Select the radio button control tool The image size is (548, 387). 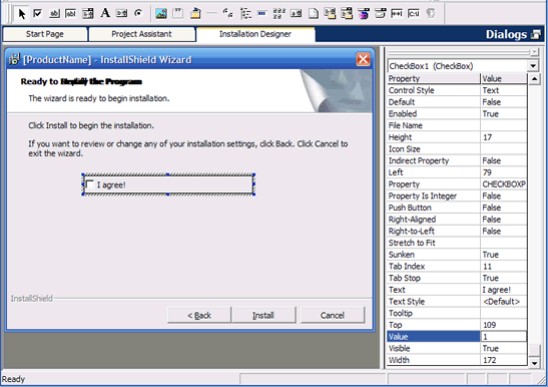click(x=138, y=13)
